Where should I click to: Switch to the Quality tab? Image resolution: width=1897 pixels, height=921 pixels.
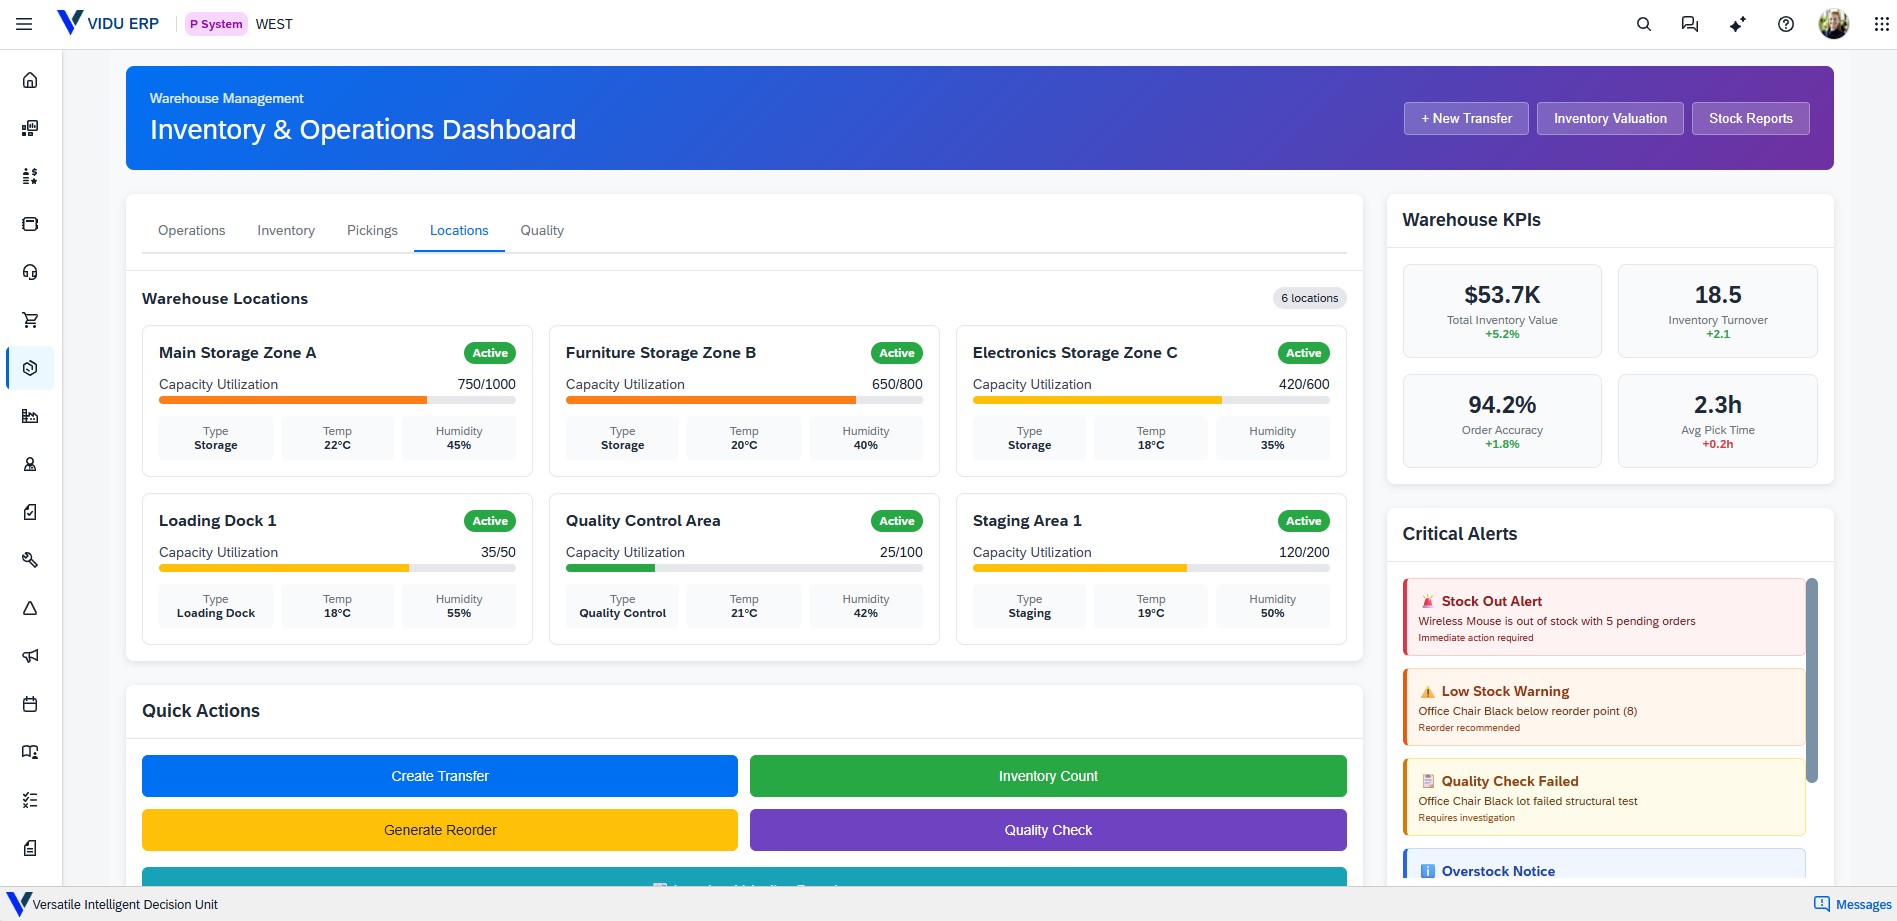(542, 230)
